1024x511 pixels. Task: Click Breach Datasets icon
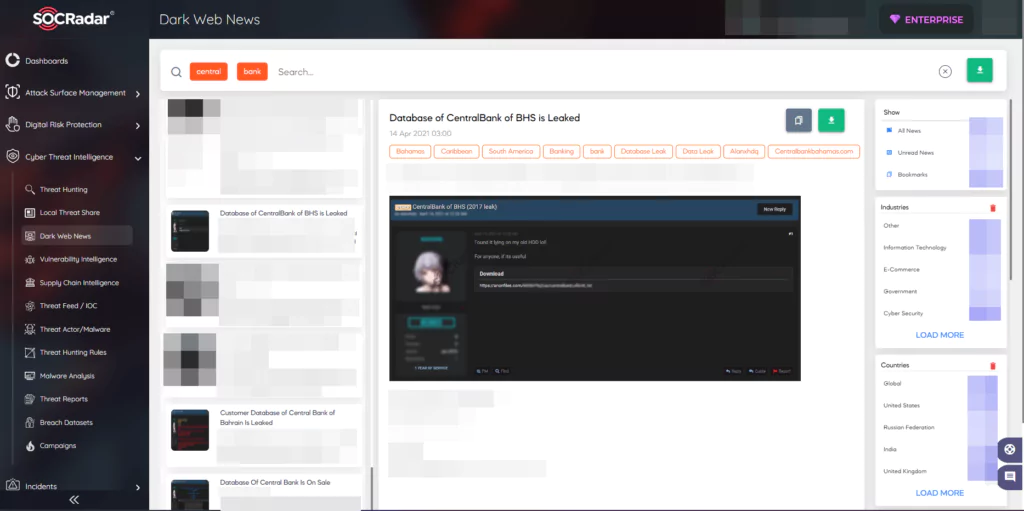coord(29,422)
